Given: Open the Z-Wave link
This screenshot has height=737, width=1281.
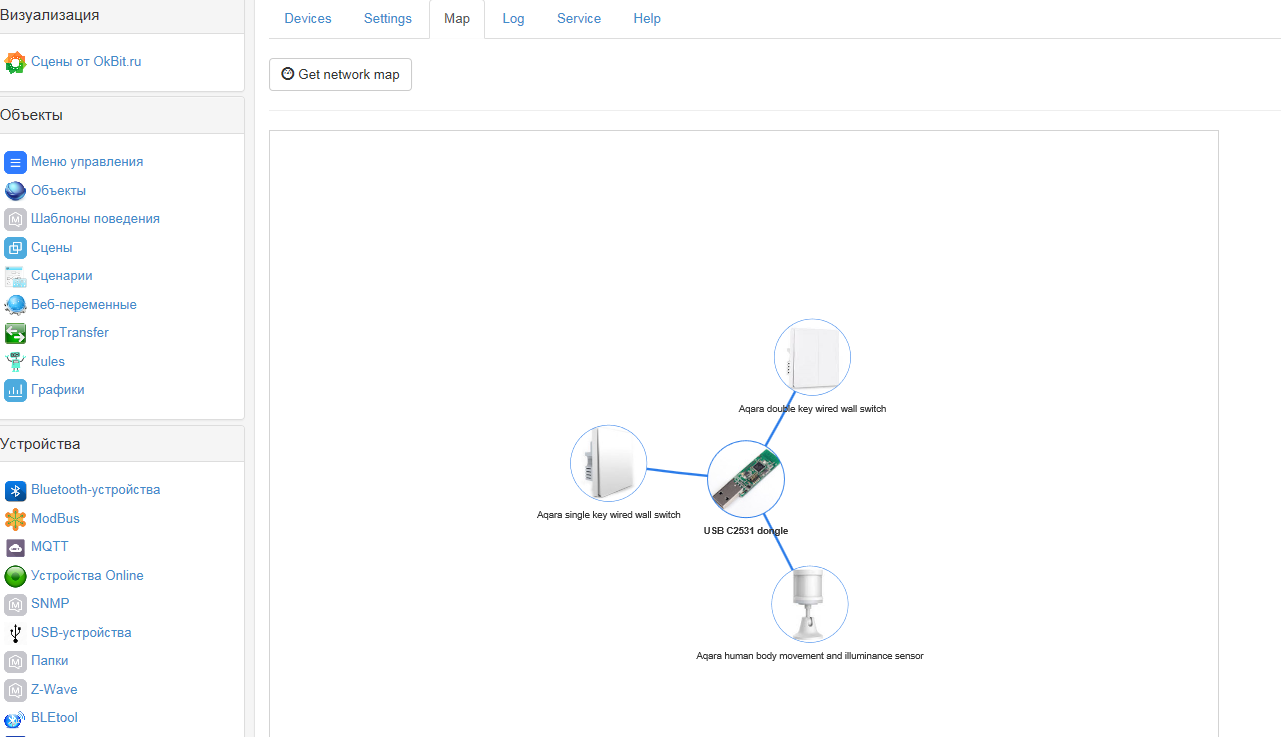Looking at the screenshot, I should 54,690.
